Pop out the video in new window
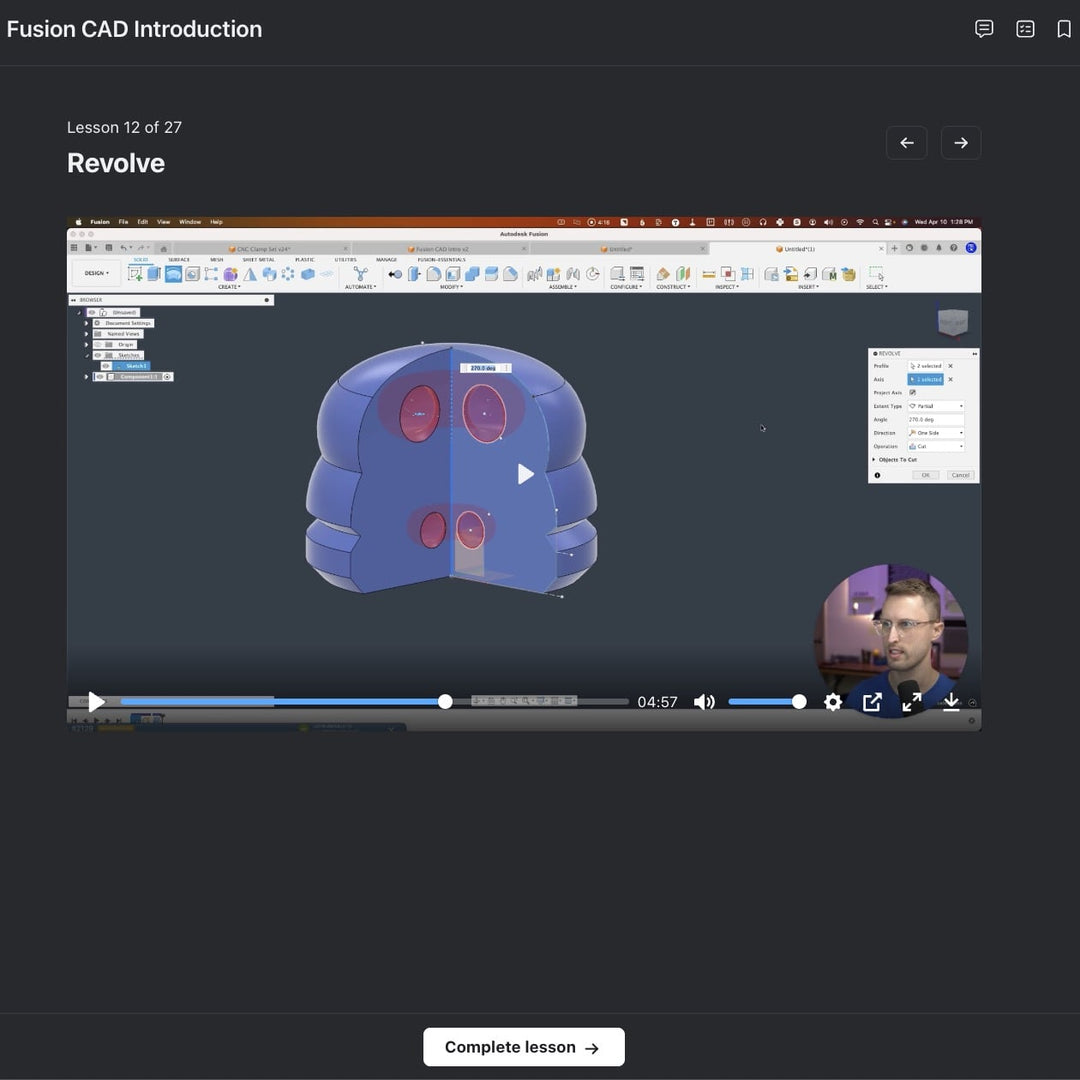Viewport: 1080px width, 1080px height. pyautogui.click(x=872, y=702)
